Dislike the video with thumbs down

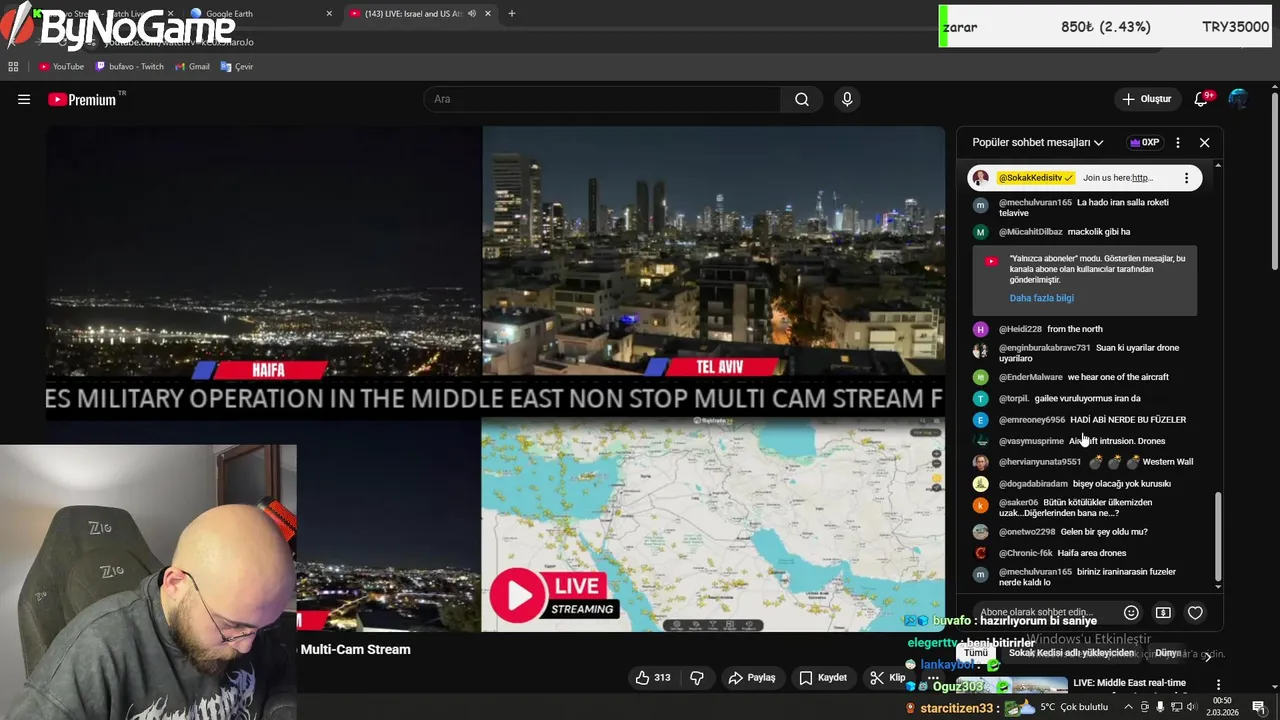697,678
